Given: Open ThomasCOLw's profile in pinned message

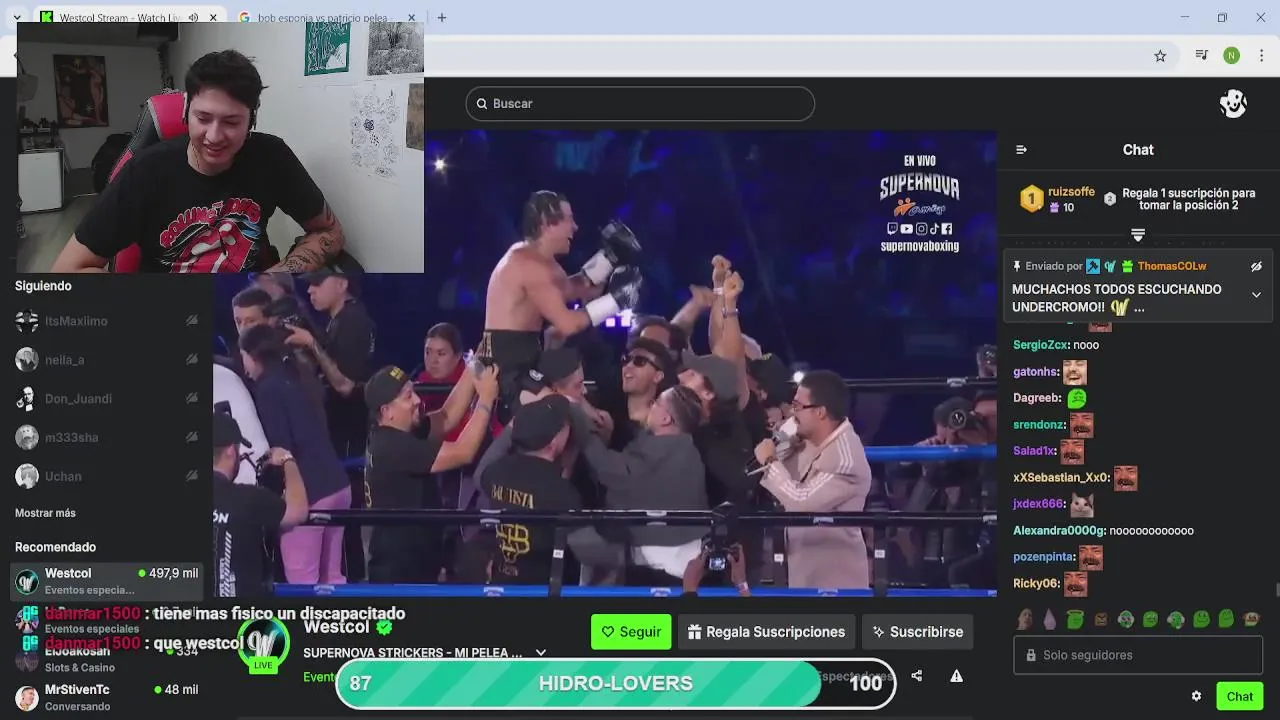Looking at the screenshot, I should pos(1172,266).
